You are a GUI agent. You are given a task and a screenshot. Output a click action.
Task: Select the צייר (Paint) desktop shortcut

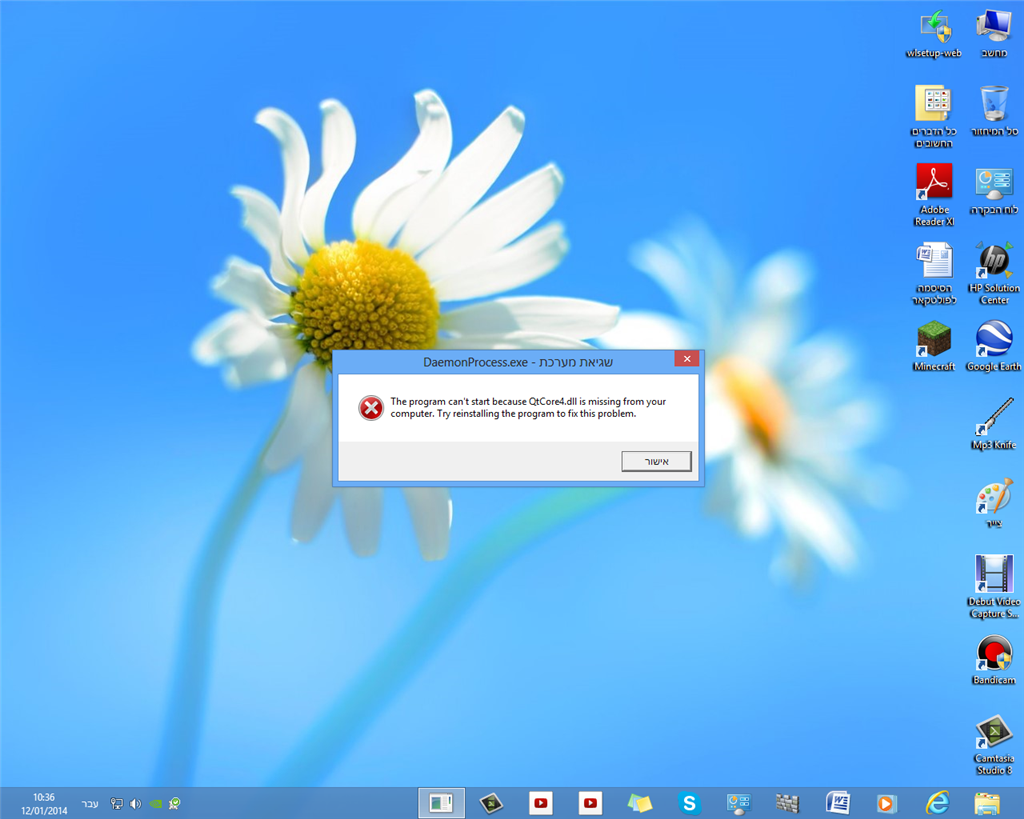pos(994,504)
